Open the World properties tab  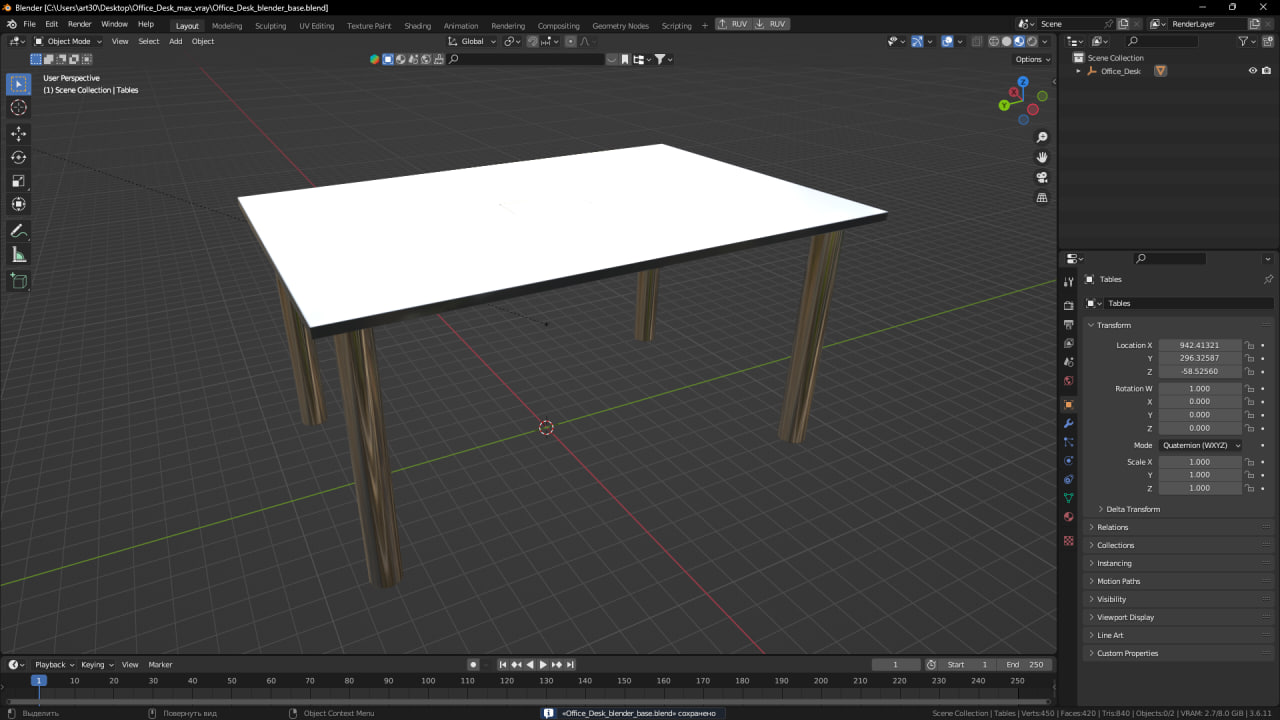(1069, 381)
